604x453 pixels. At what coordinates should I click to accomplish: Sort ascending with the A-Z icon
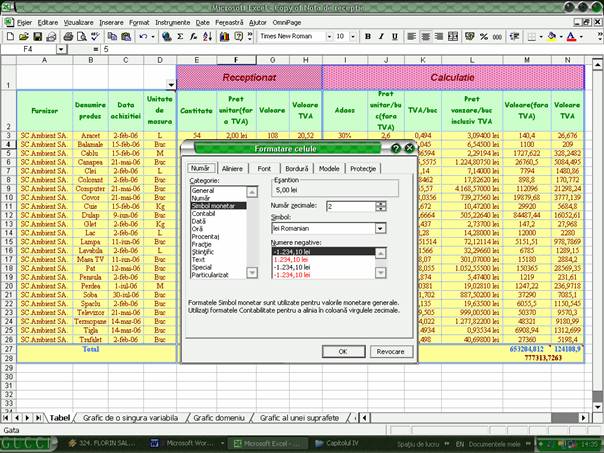(x=208, y=37)
